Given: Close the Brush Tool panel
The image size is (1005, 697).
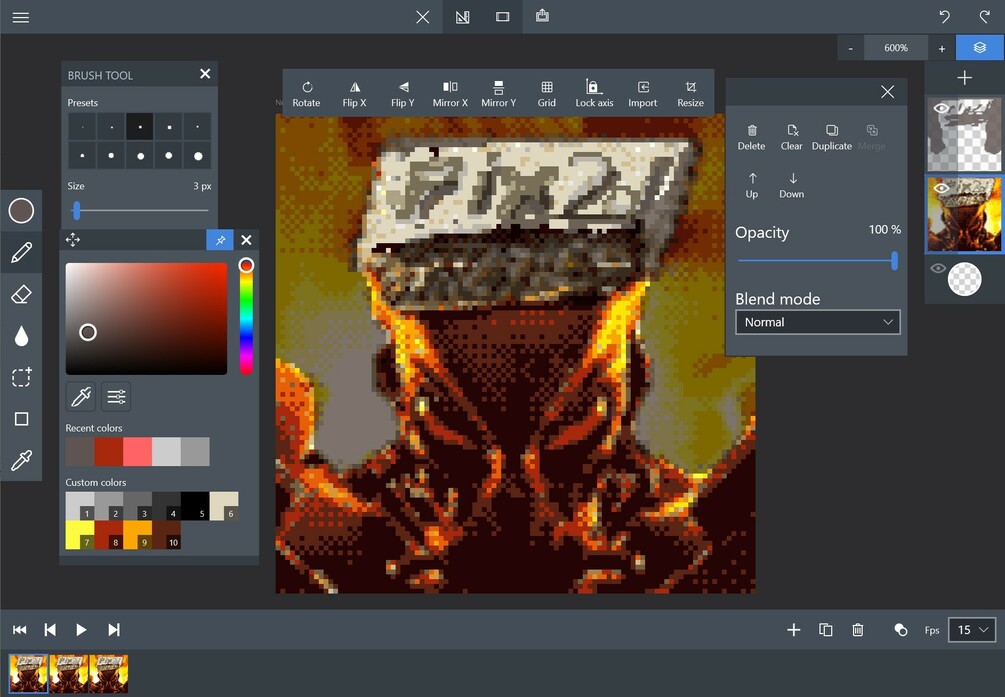Looking at the screenshot, I should click(x=205, y=74).
